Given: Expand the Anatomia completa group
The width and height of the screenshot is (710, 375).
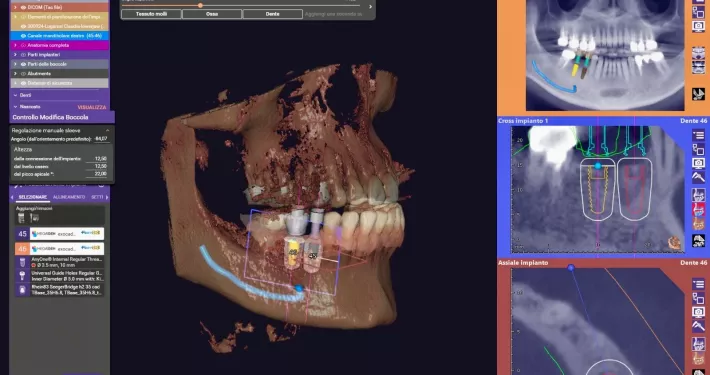Looking at the screenshot, I should (15, 45).
